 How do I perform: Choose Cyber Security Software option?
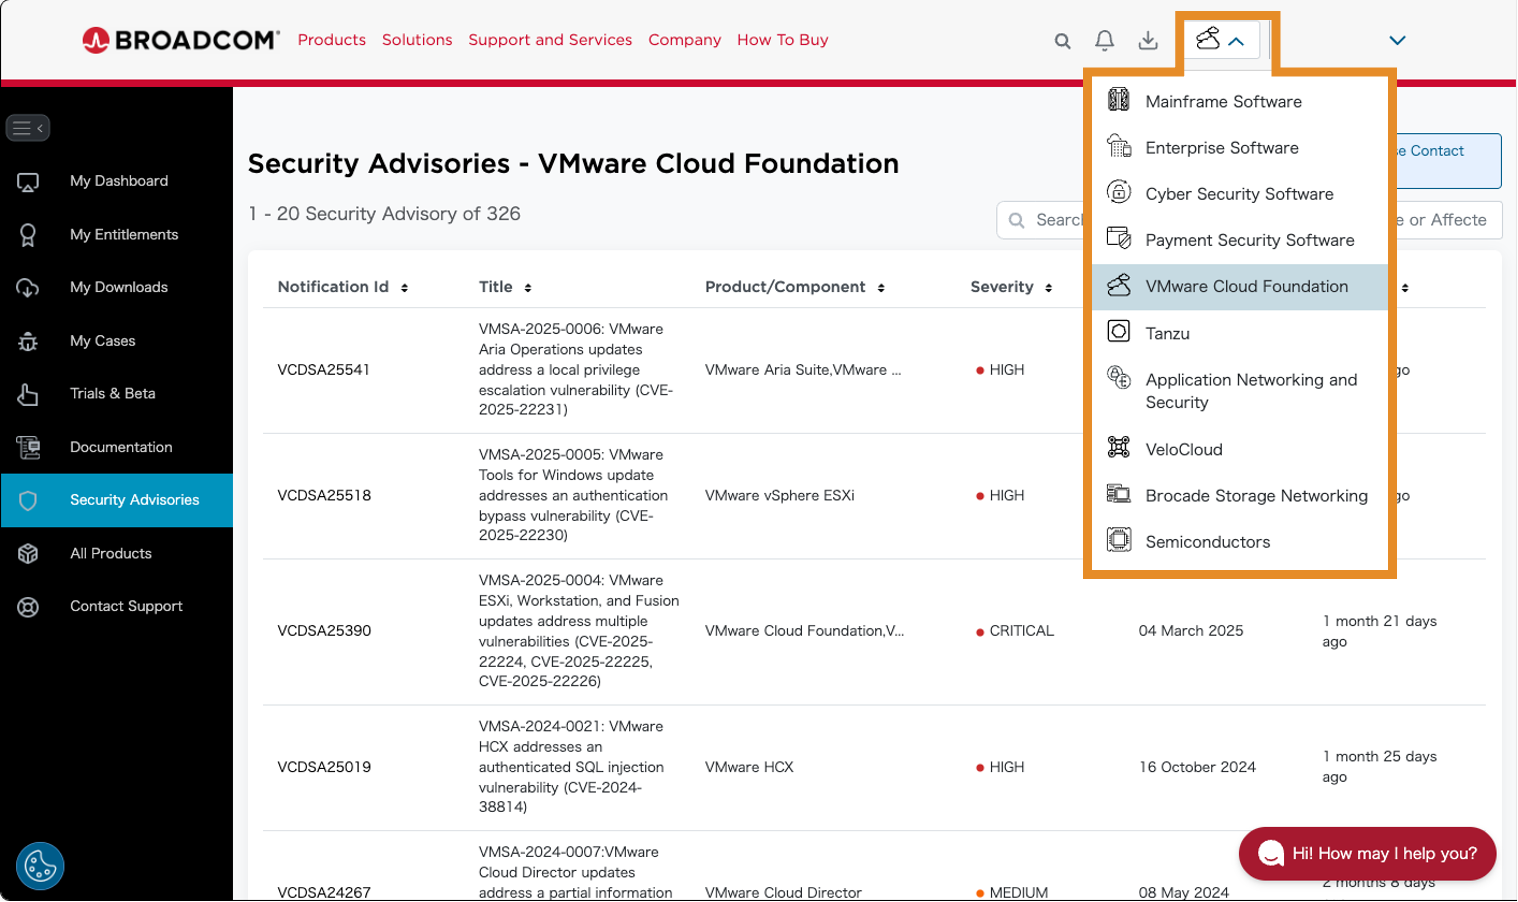1239,194
